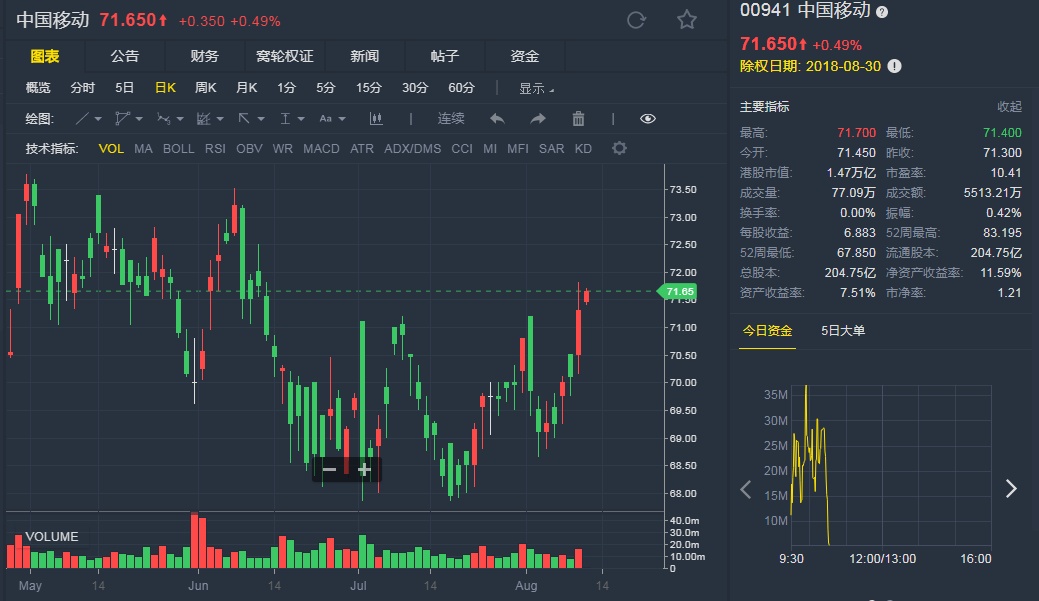
Task: Expand the arrow tool dropdown arrow
Action: point(261,119)
